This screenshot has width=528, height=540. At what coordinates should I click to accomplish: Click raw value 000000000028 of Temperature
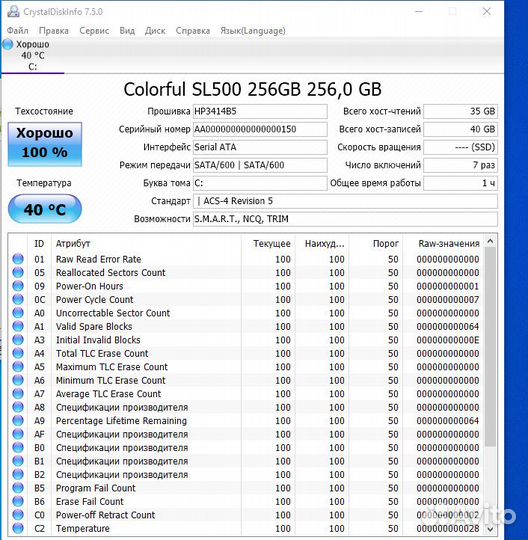[447, 528]
